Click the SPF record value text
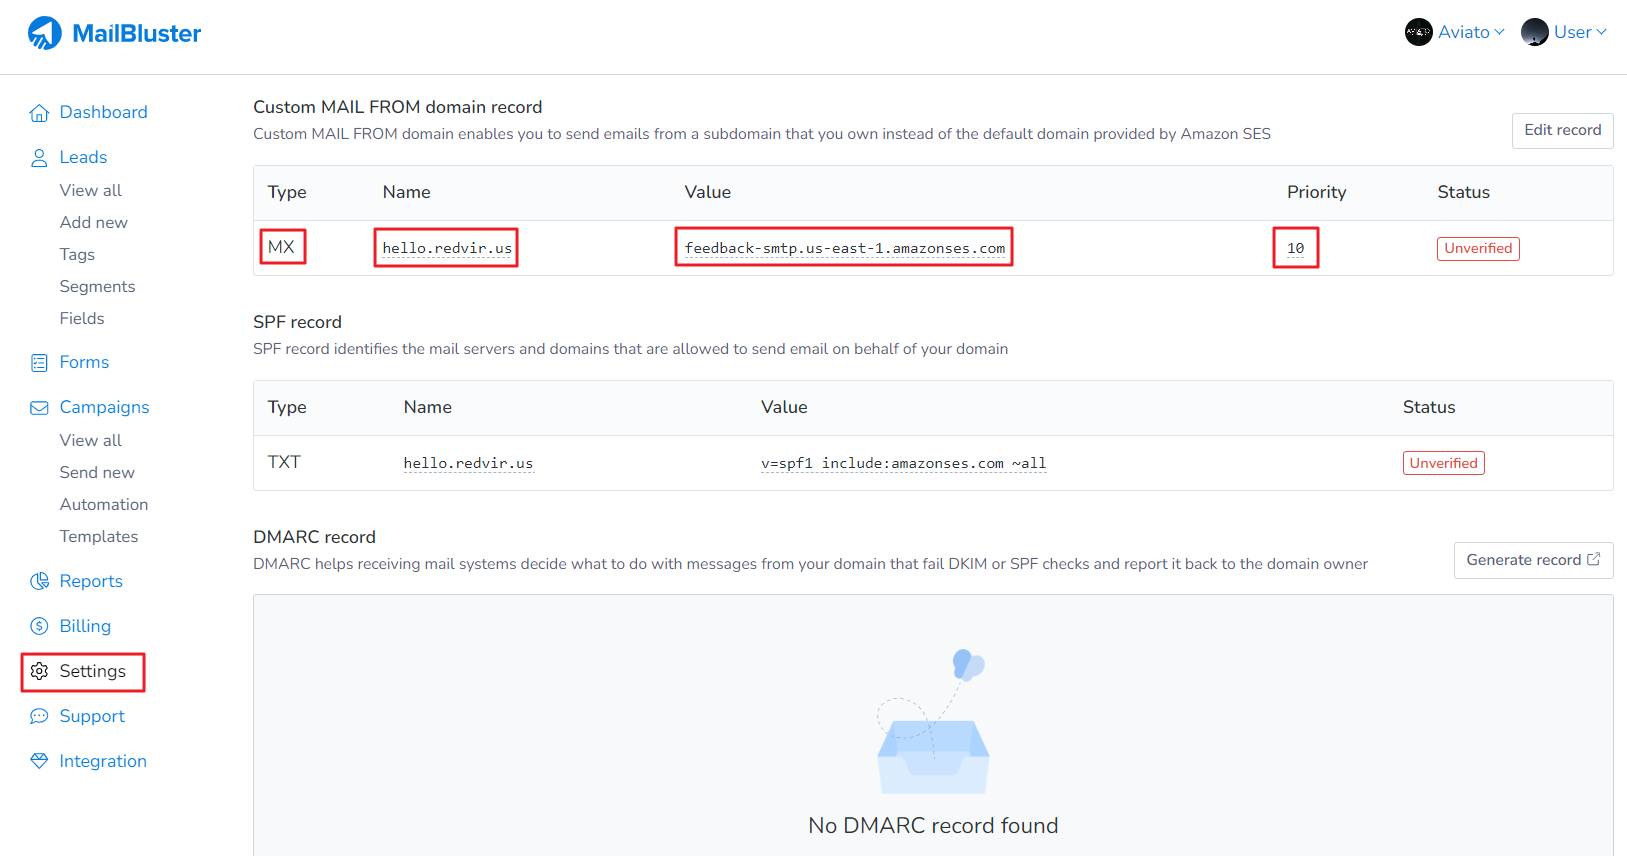Viewport: 1627px width, 856px height. tap(903, 463)
